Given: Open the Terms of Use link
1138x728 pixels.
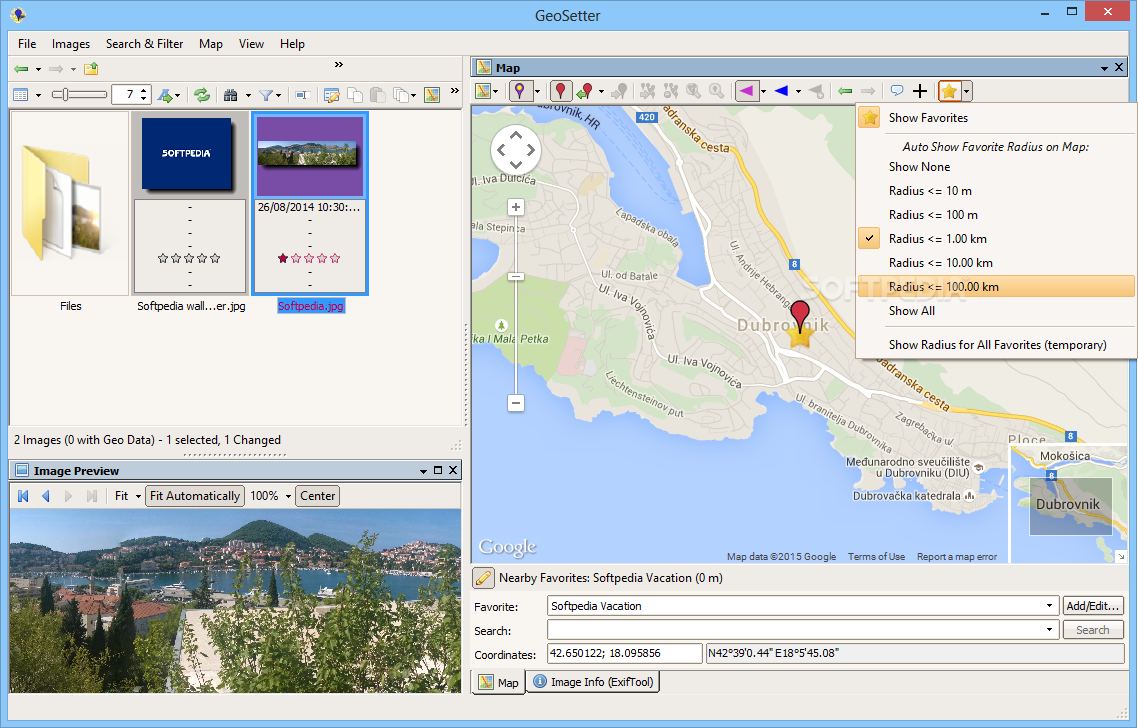Looking at the screenshot, I should tap(876, 557).
